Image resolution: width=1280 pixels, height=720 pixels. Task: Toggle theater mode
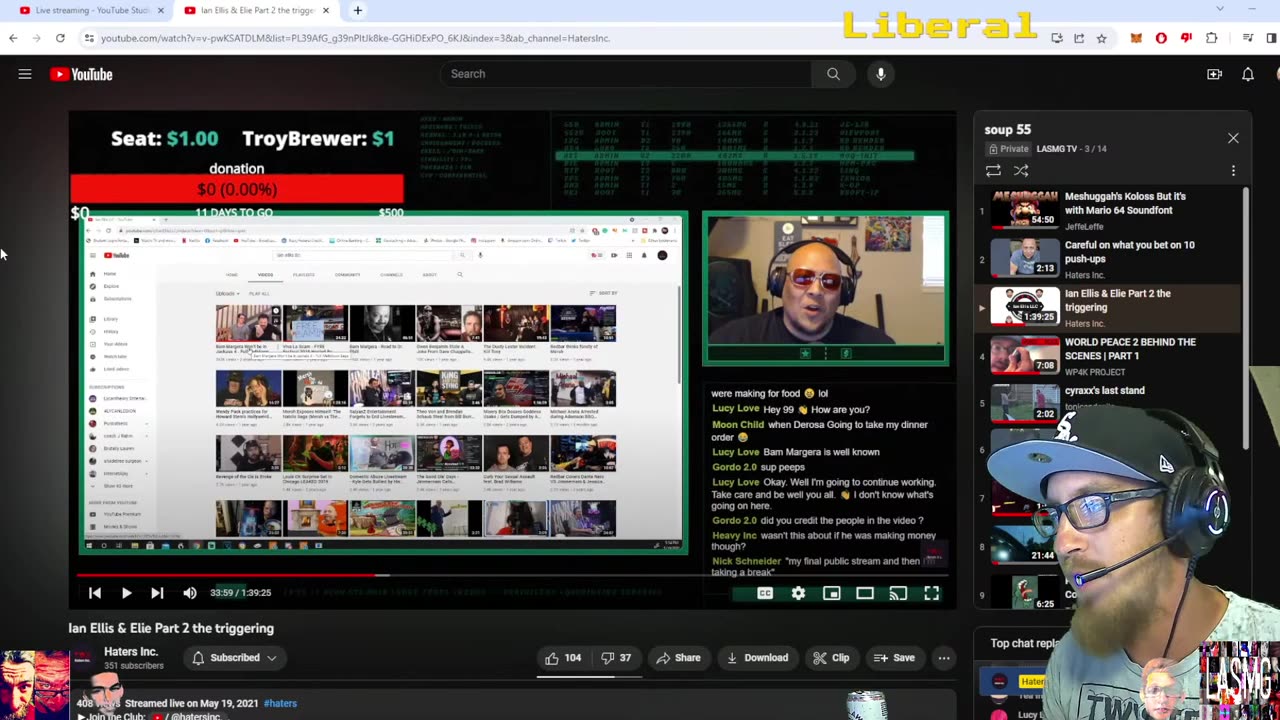[x=865, y=593]
